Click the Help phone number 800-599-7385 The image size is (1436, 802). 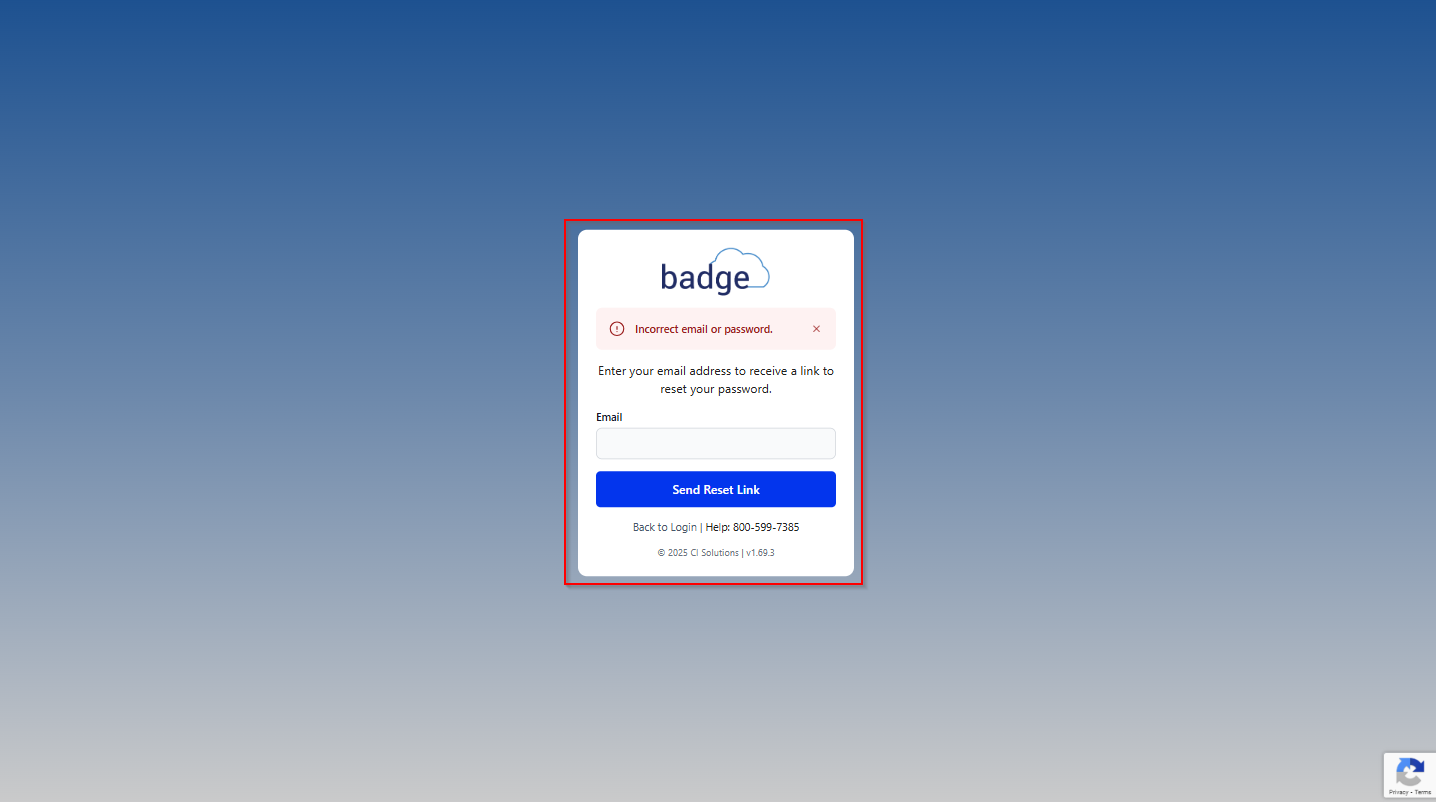(x=766, y=527)
